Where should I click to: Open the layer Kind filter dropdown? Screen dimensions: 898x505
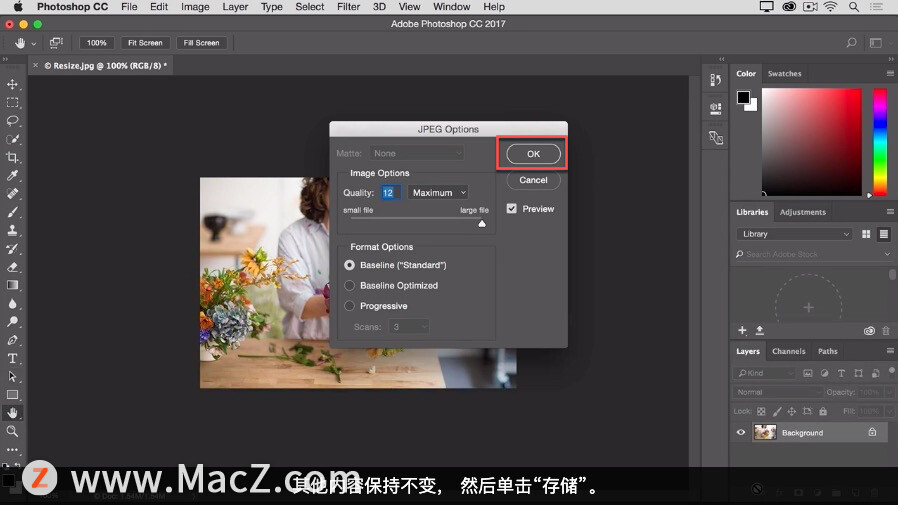[x=765, y=373]
